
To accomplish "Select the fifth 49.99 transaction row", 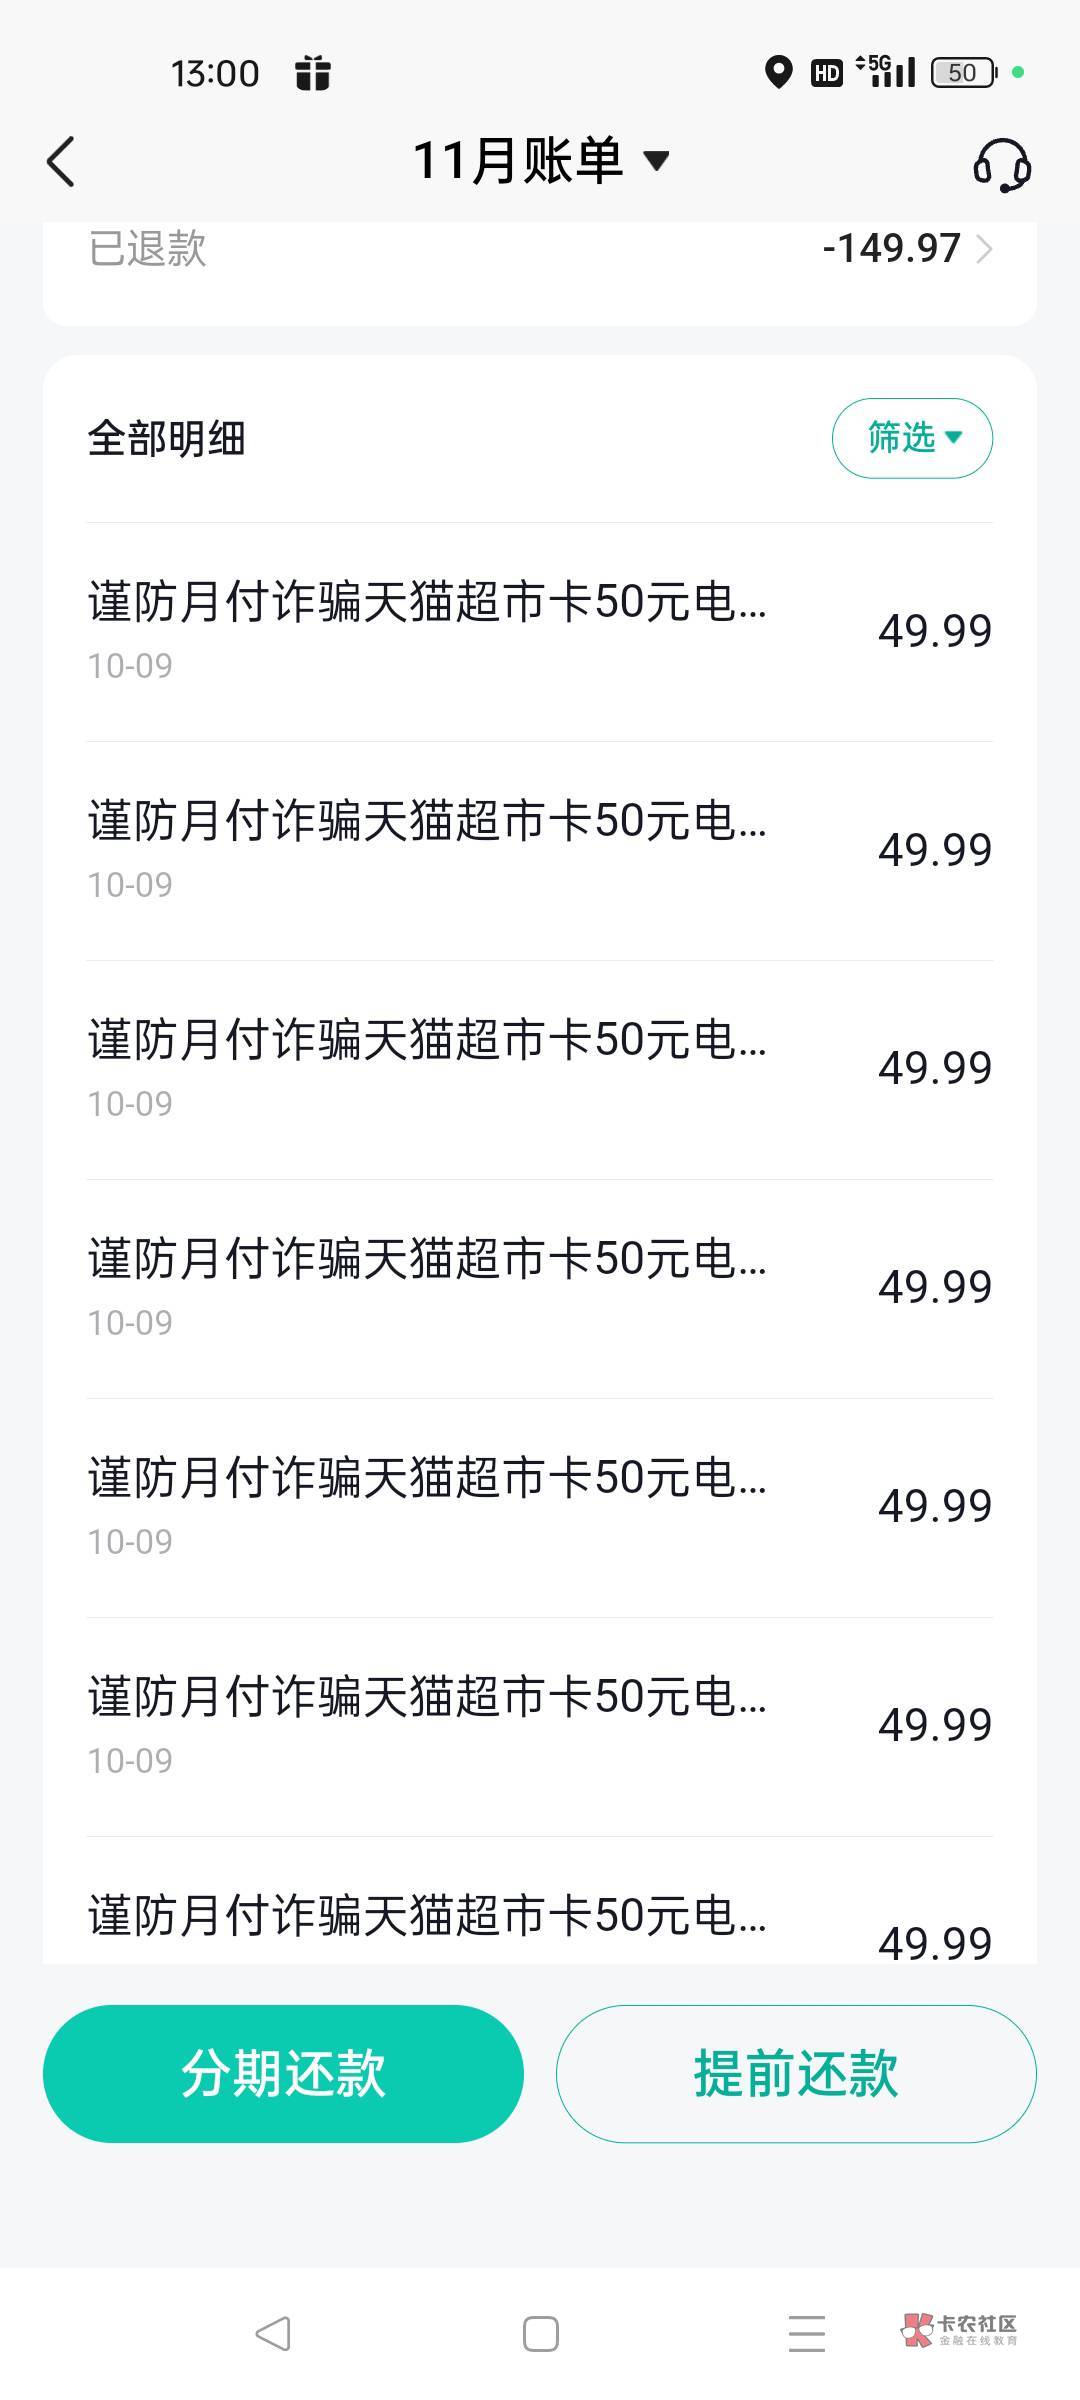I will 540,1507.
